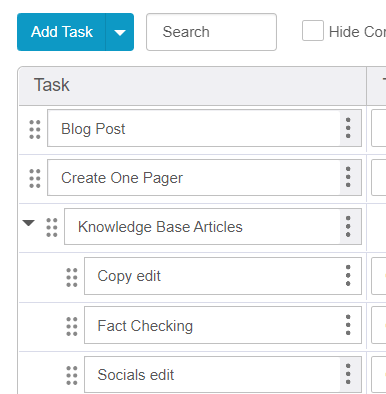Click the Create One Pager drag handle
The width and height of the screenshot is (386, 394).
click(35, 178)
